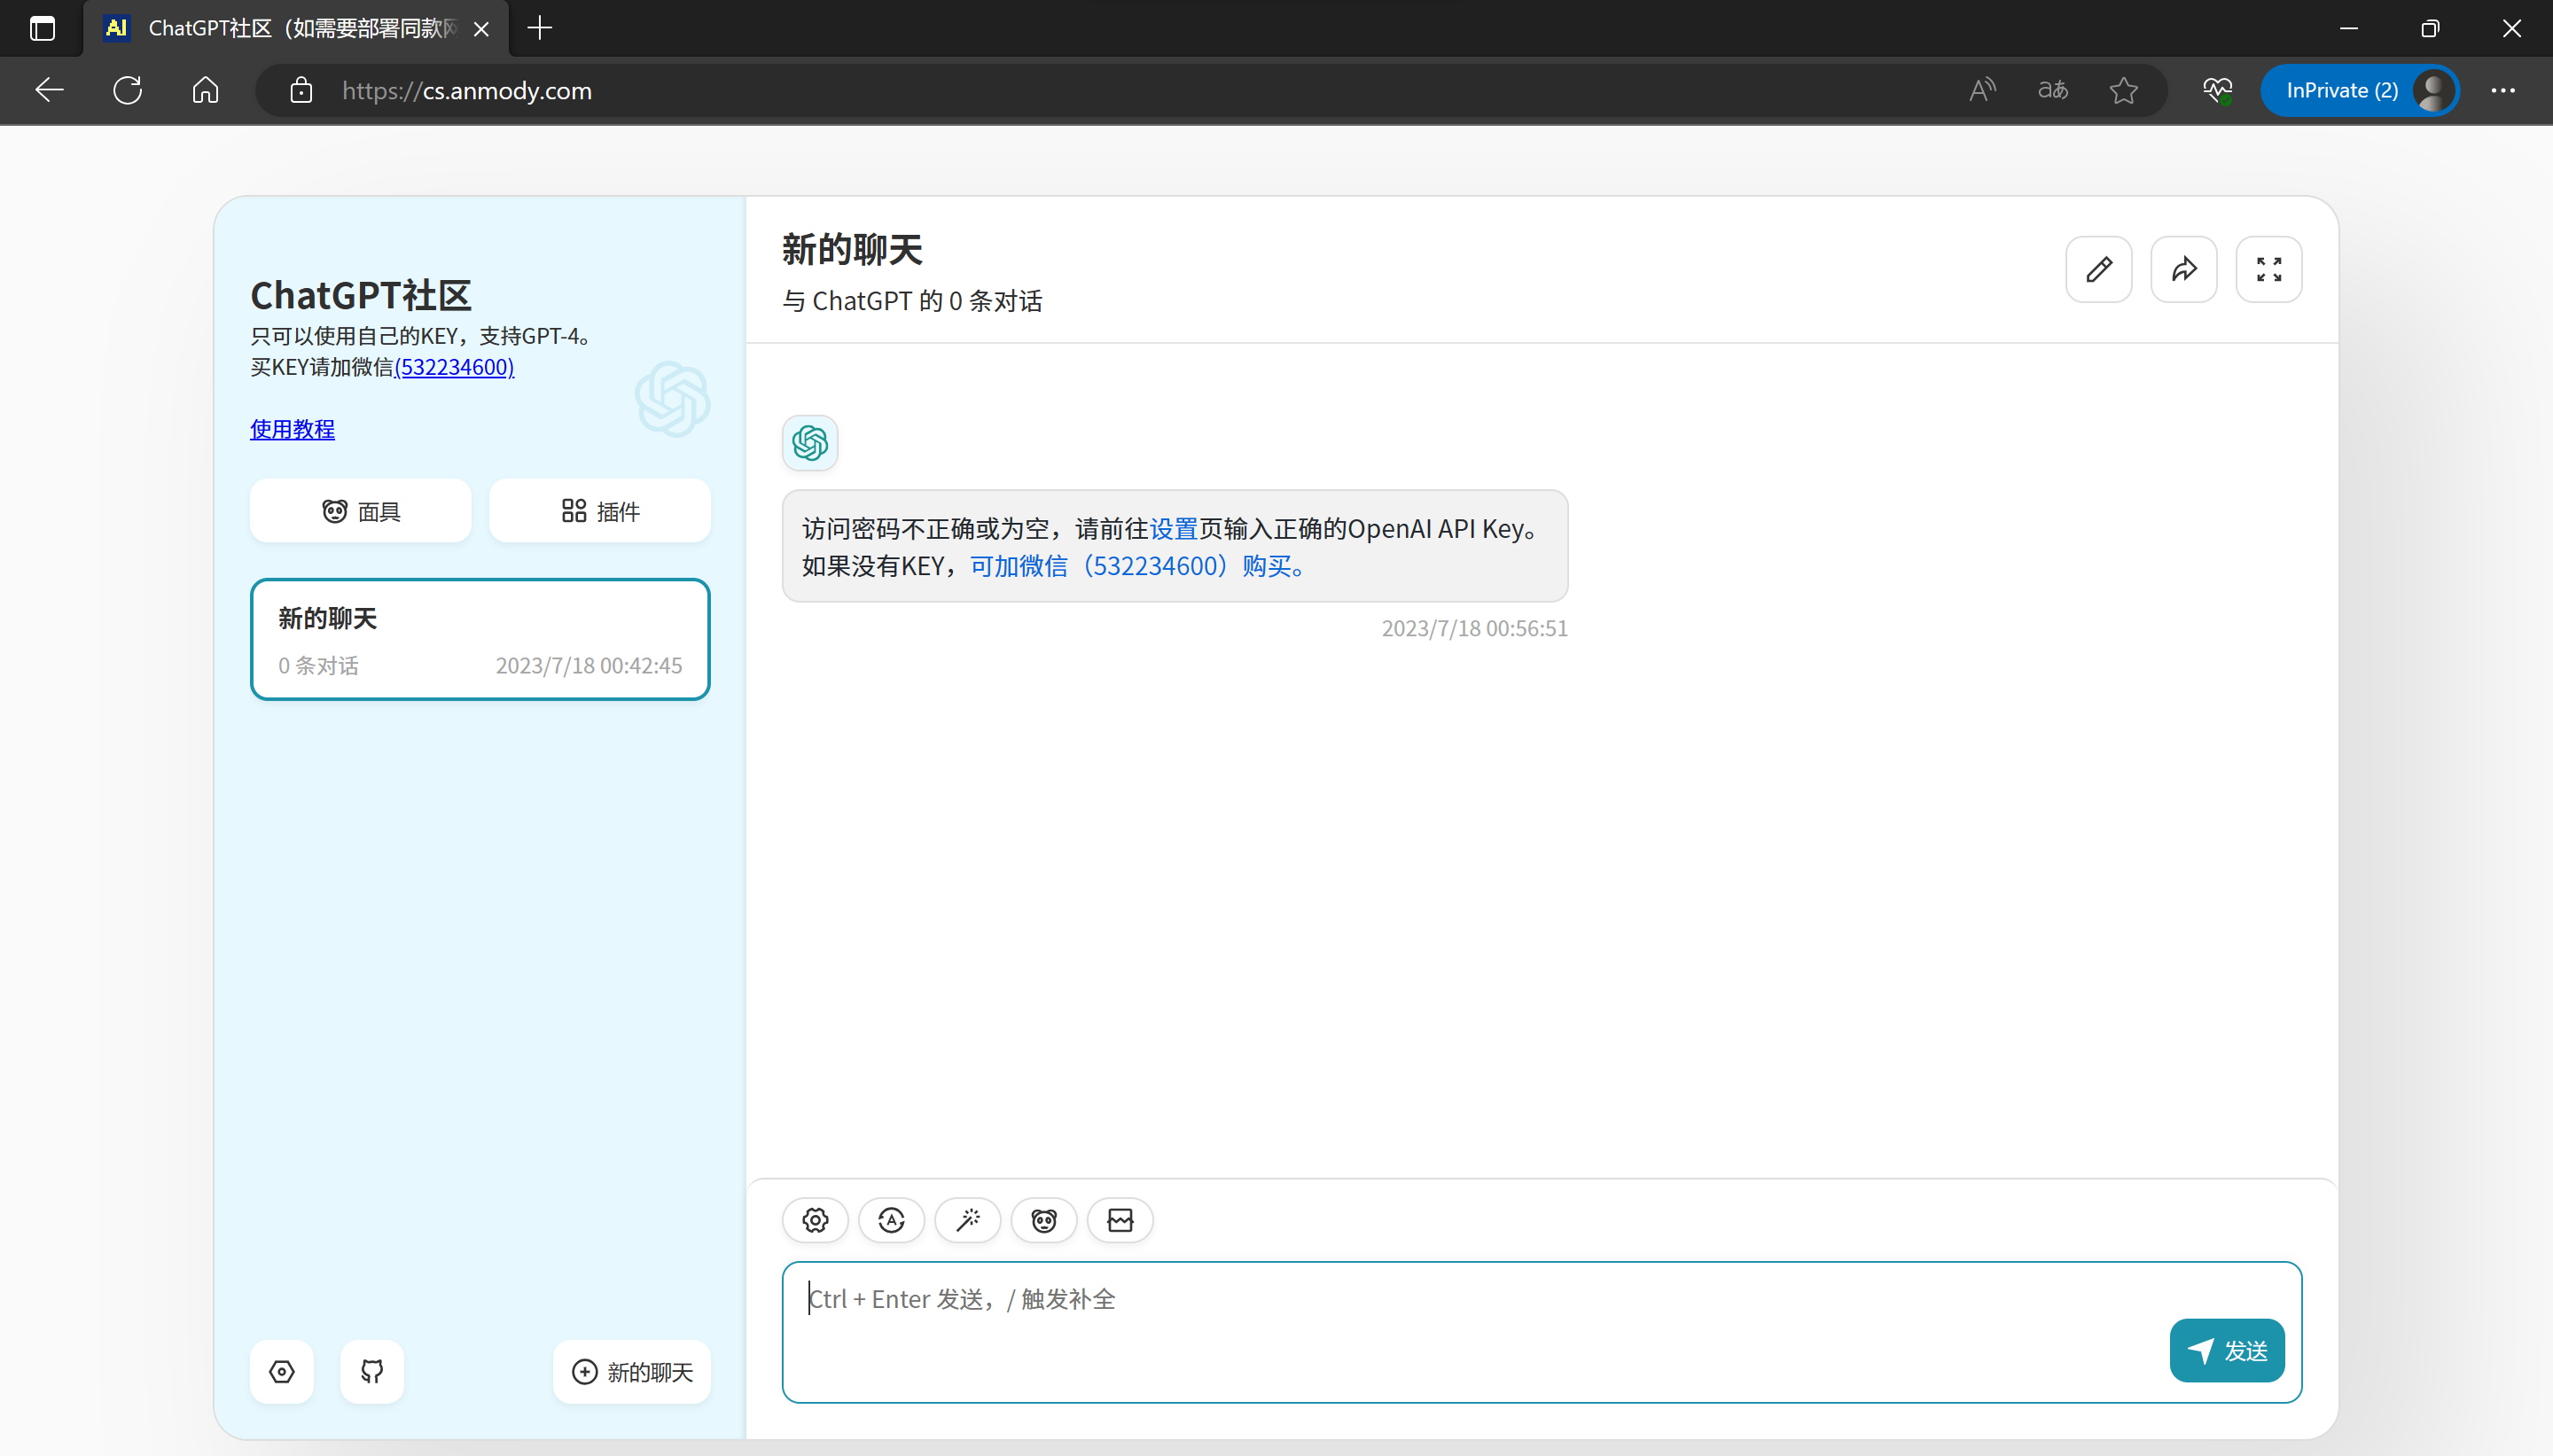The image size is (2553, 1456).
Task: Click the 设置 link in the message
Action: 1174,528
